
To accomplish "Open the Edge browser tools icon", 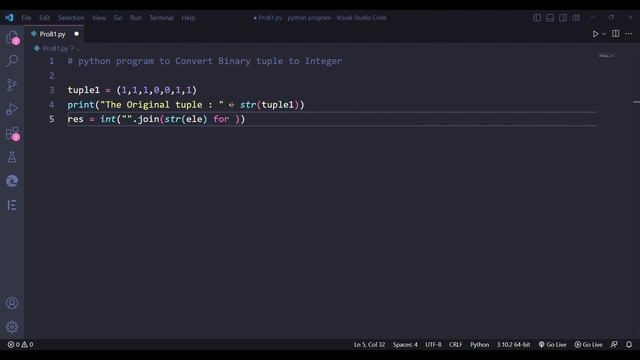I will pos(12,181).
